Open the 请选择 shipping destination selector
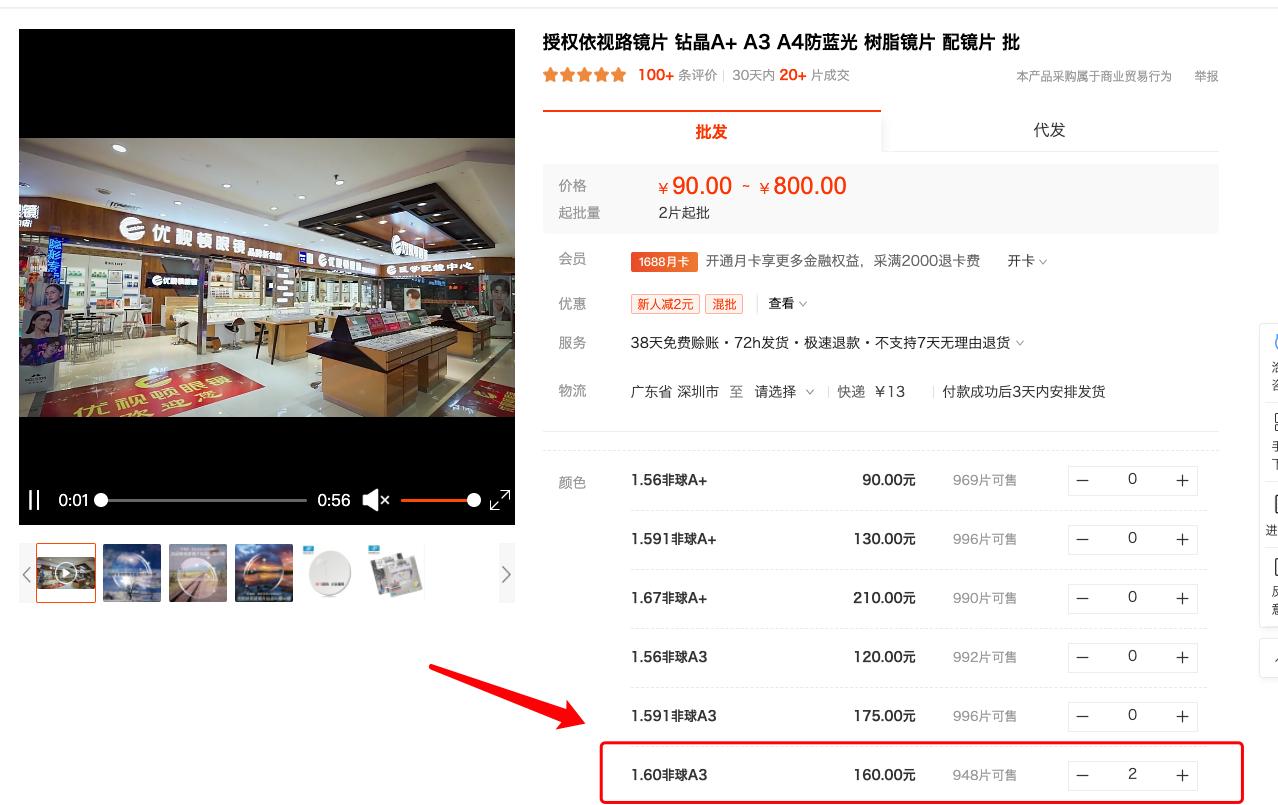The image size is (1278, 805). pos(777,392)
